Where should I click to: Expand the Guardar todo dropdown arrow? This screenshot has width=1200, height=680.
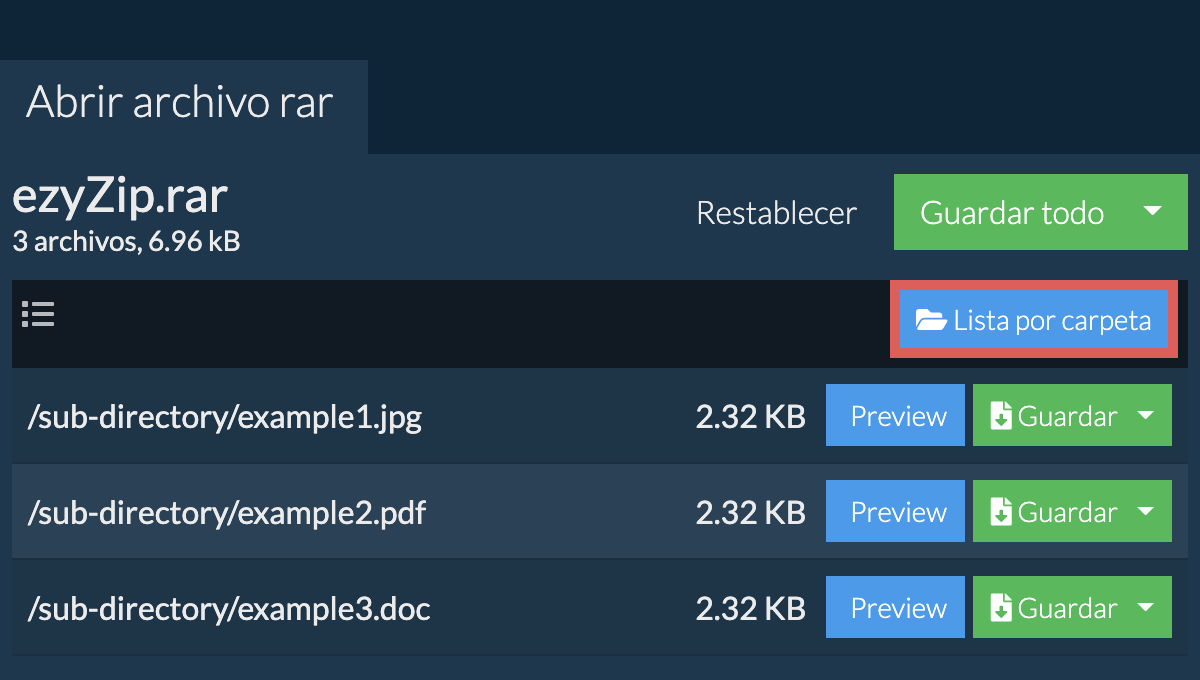pyautogui.click(x=1152, y=212)
